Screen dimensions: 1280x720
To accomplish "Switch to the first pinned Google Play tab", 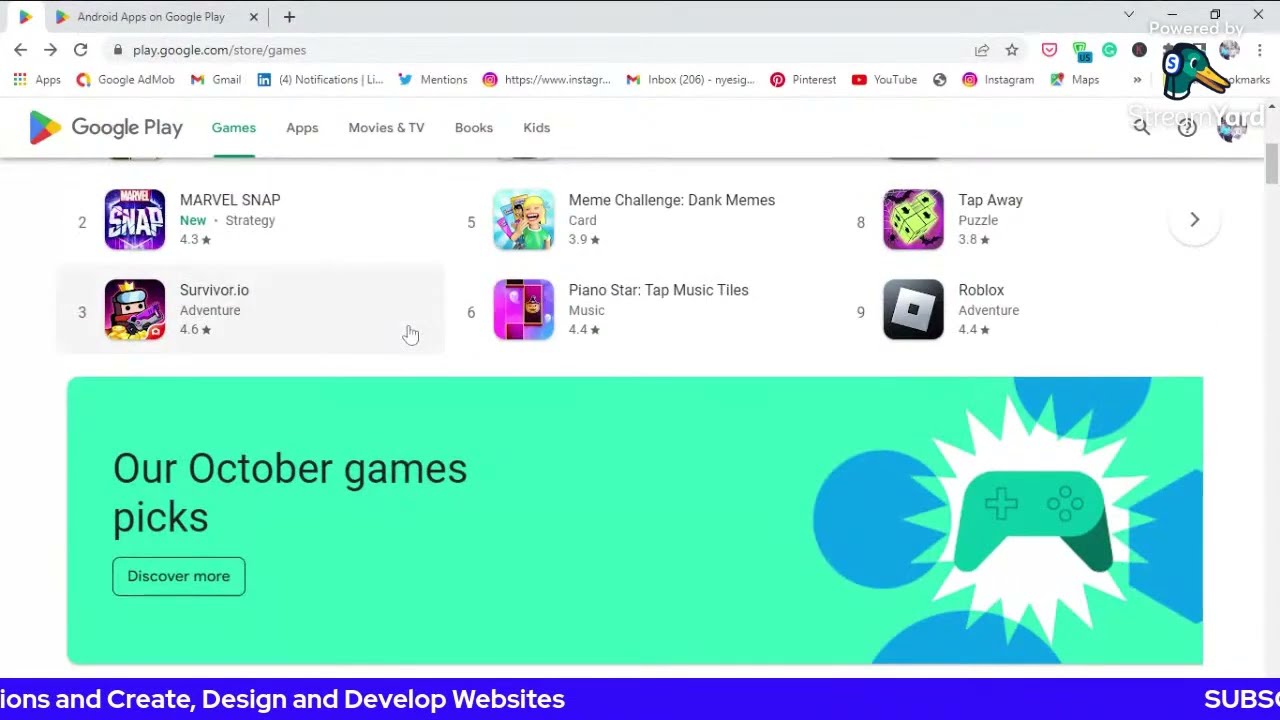I will tap(25, 17).
